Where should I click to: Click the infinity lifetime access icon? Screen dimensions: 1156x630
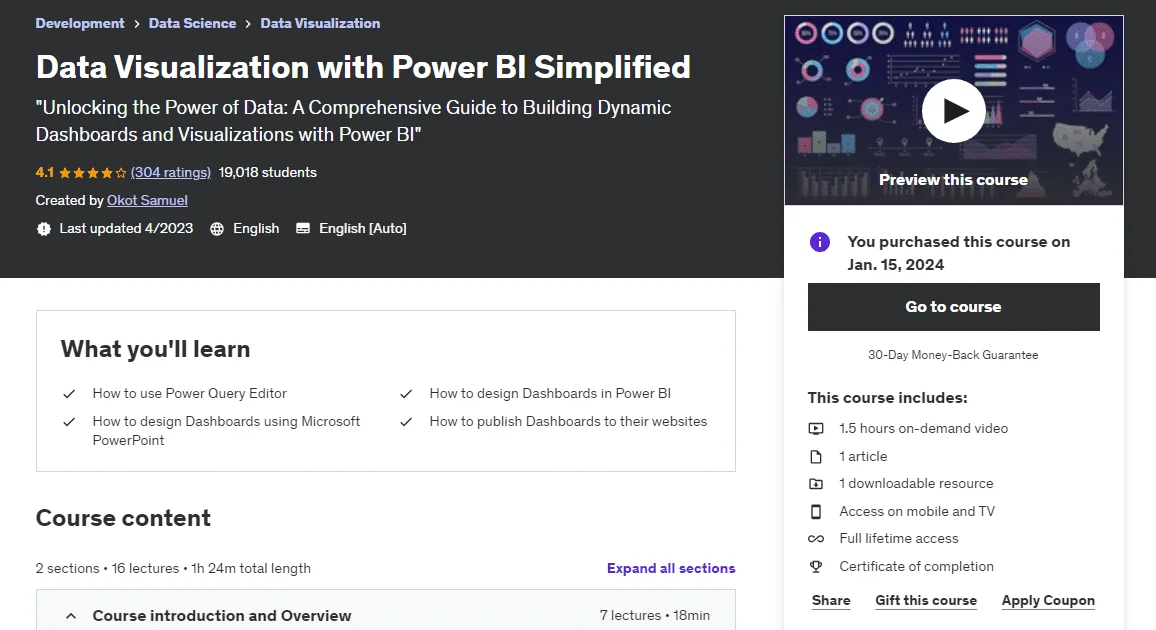816,539
